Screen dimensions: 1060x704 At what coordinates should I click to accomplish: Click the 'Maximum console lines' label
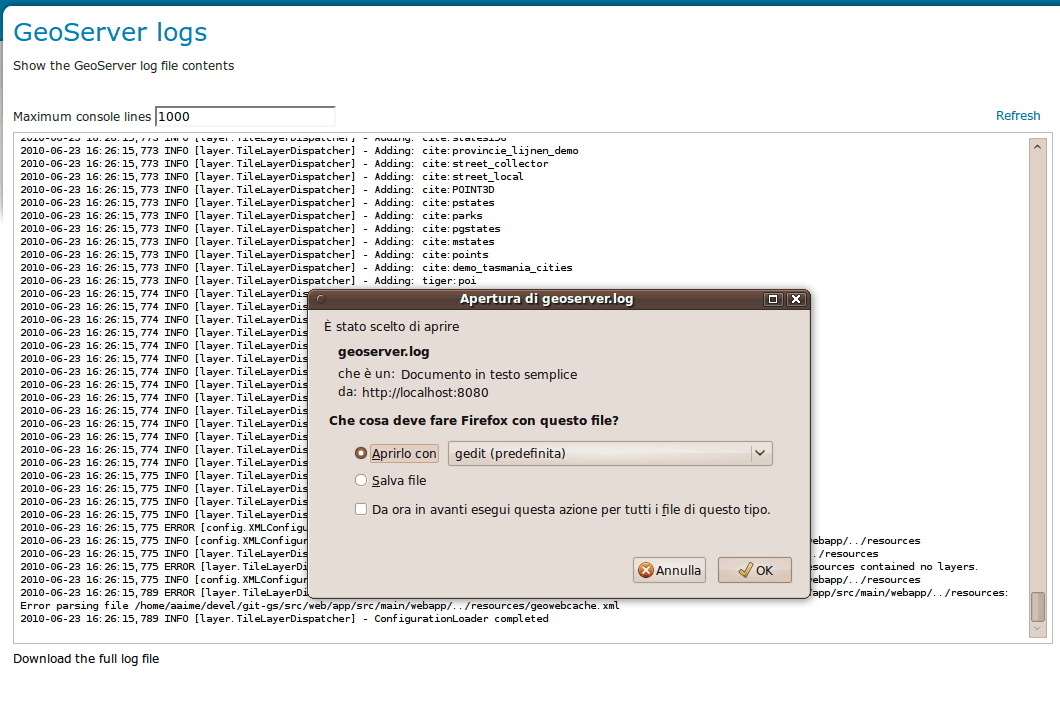82,116
